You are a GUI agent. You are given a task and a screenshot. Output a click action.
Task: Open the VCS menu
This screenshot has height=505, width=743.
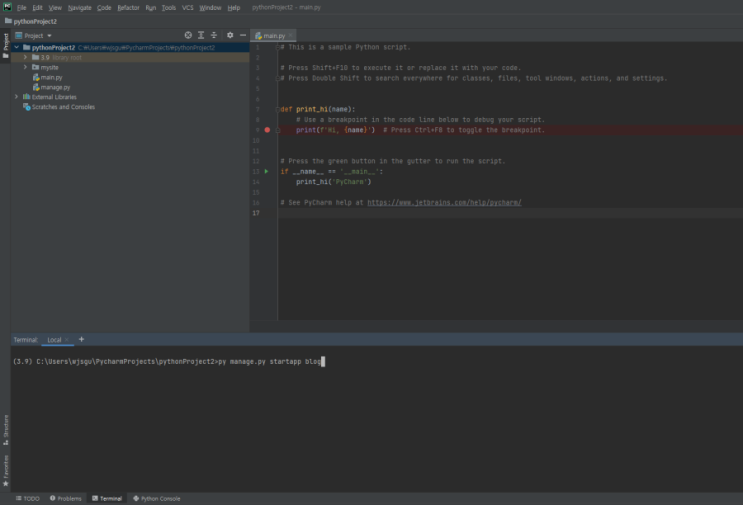188,8
